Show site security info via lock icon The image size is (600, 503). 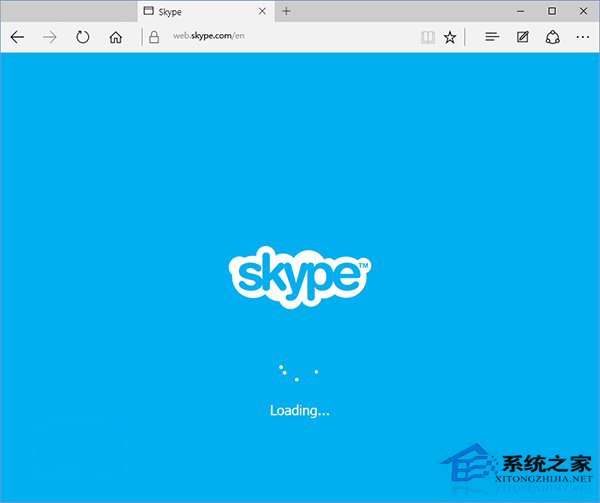(x=154, y=37)
